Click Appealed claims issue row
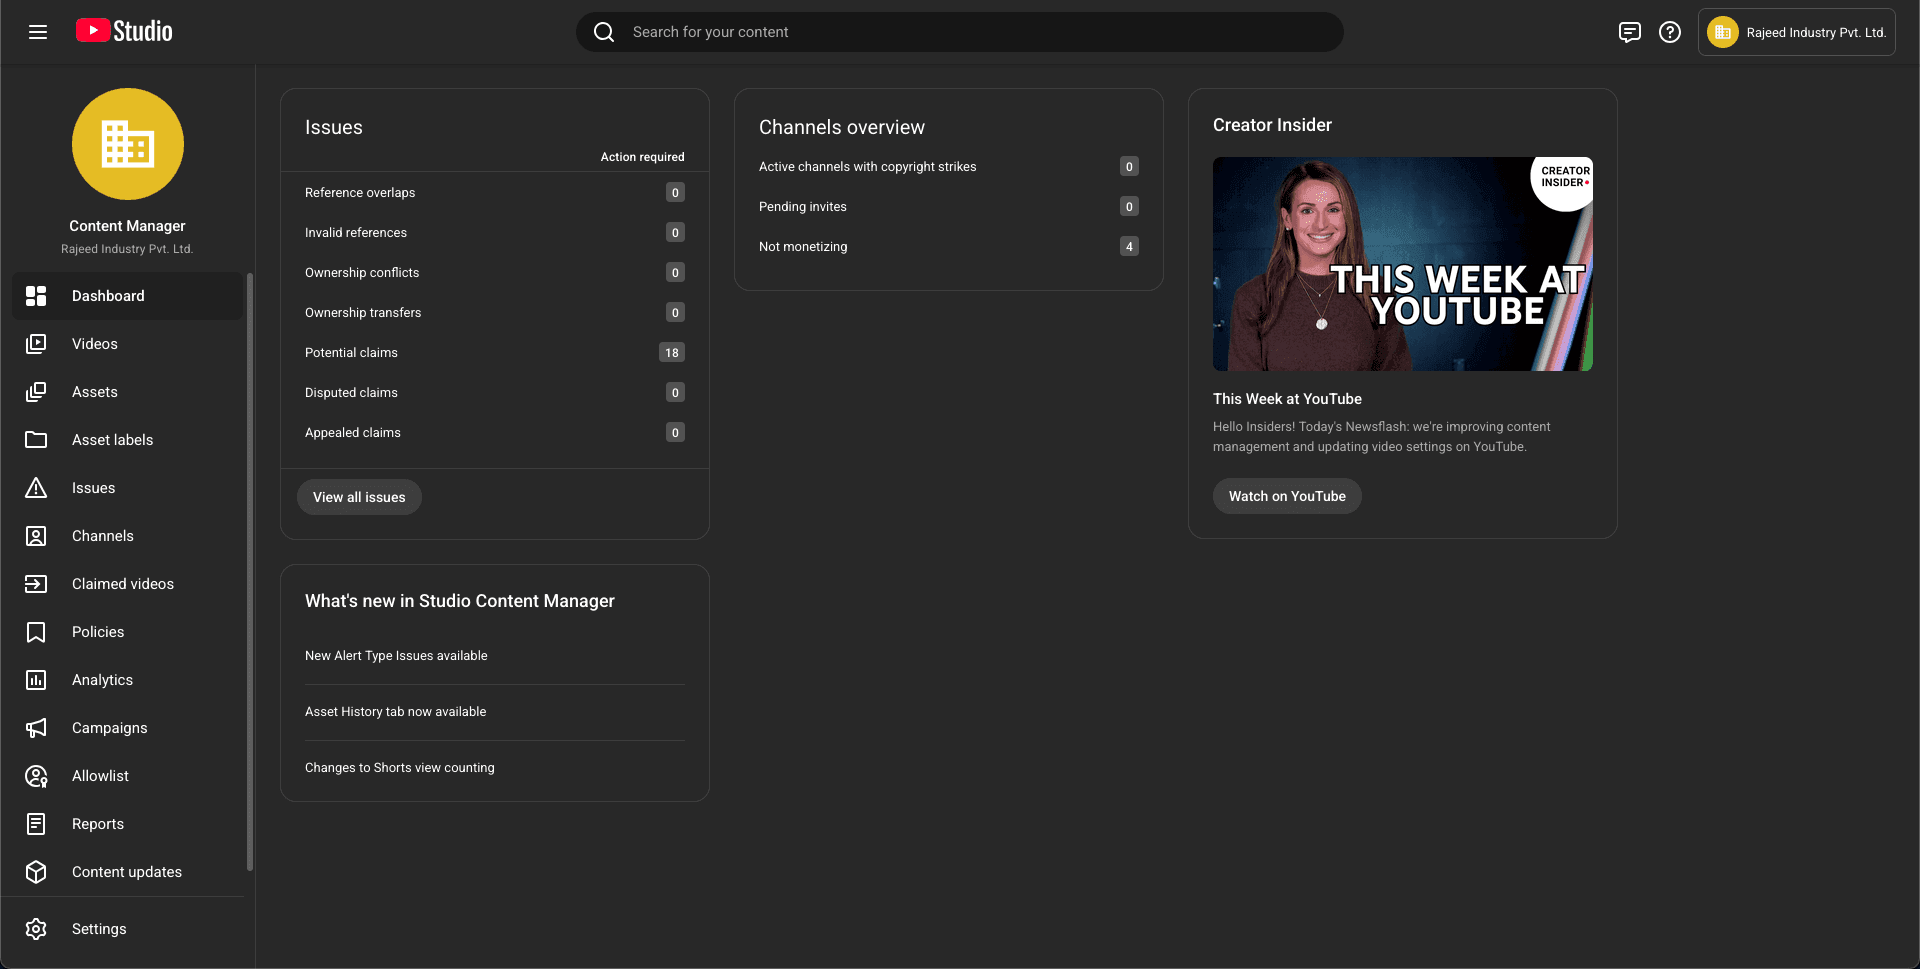This screenshot has height=969, width=1920. [x=495, y=432]
